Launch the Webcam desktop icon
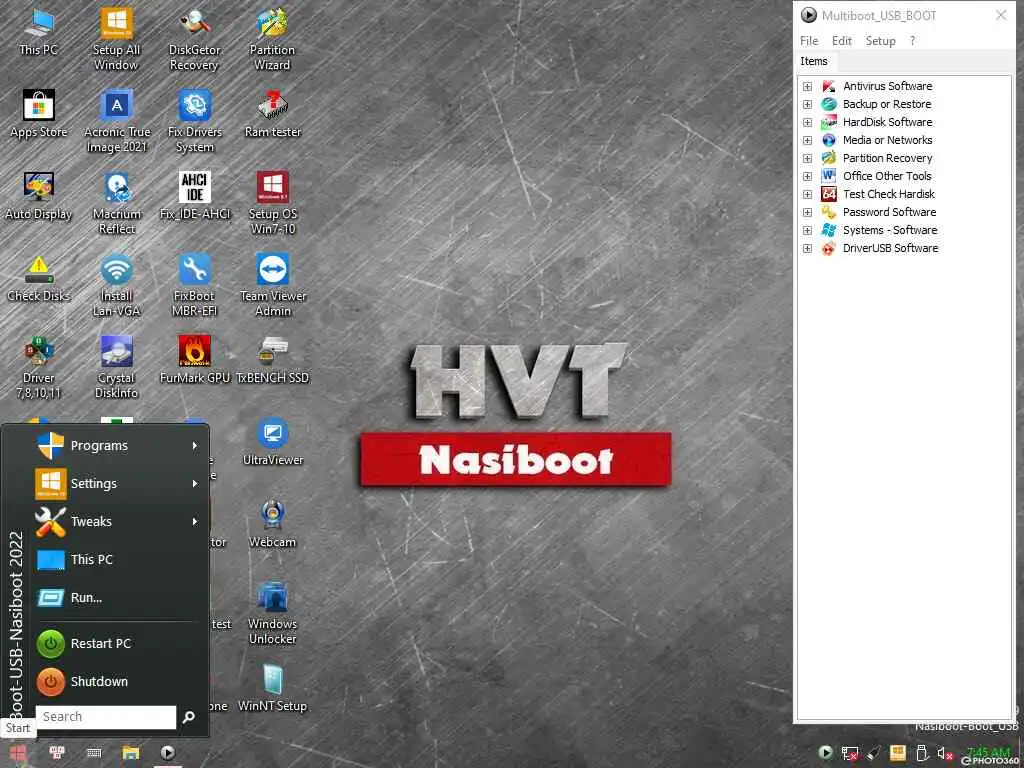The width and height of the screenshot is (1024, 768). [x=272, y=524]
